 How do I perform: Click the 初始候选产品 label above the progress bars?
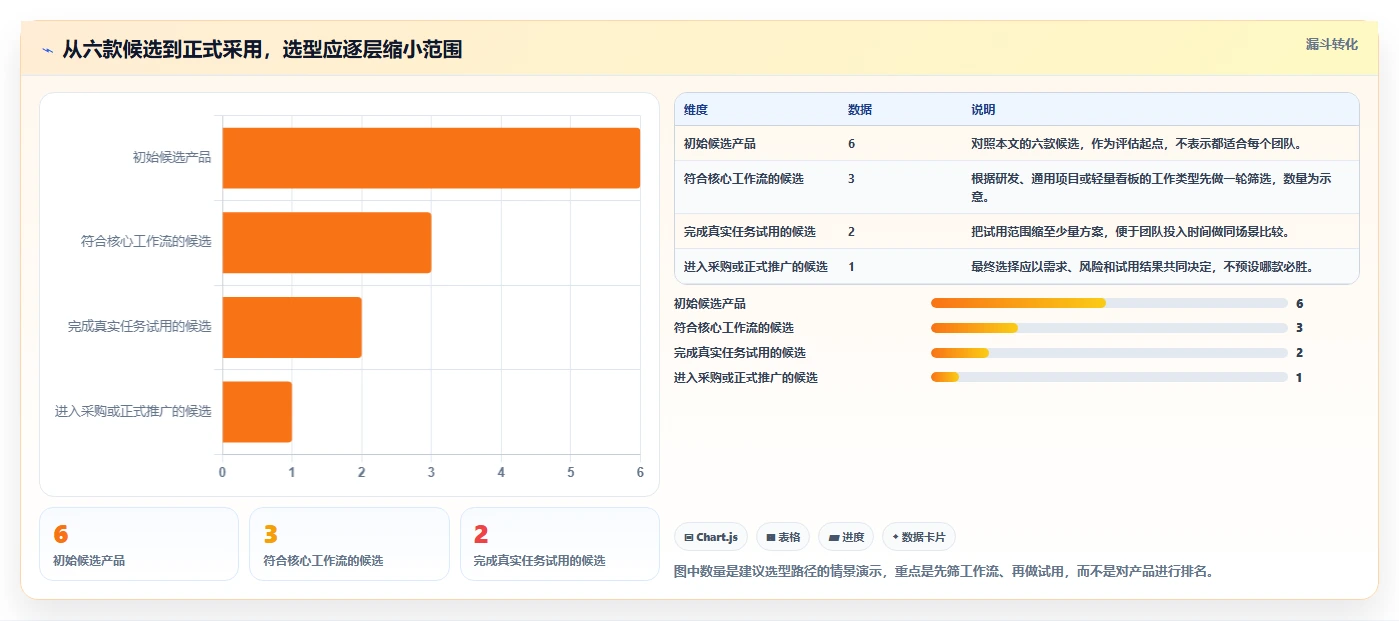tap(710, 303)
